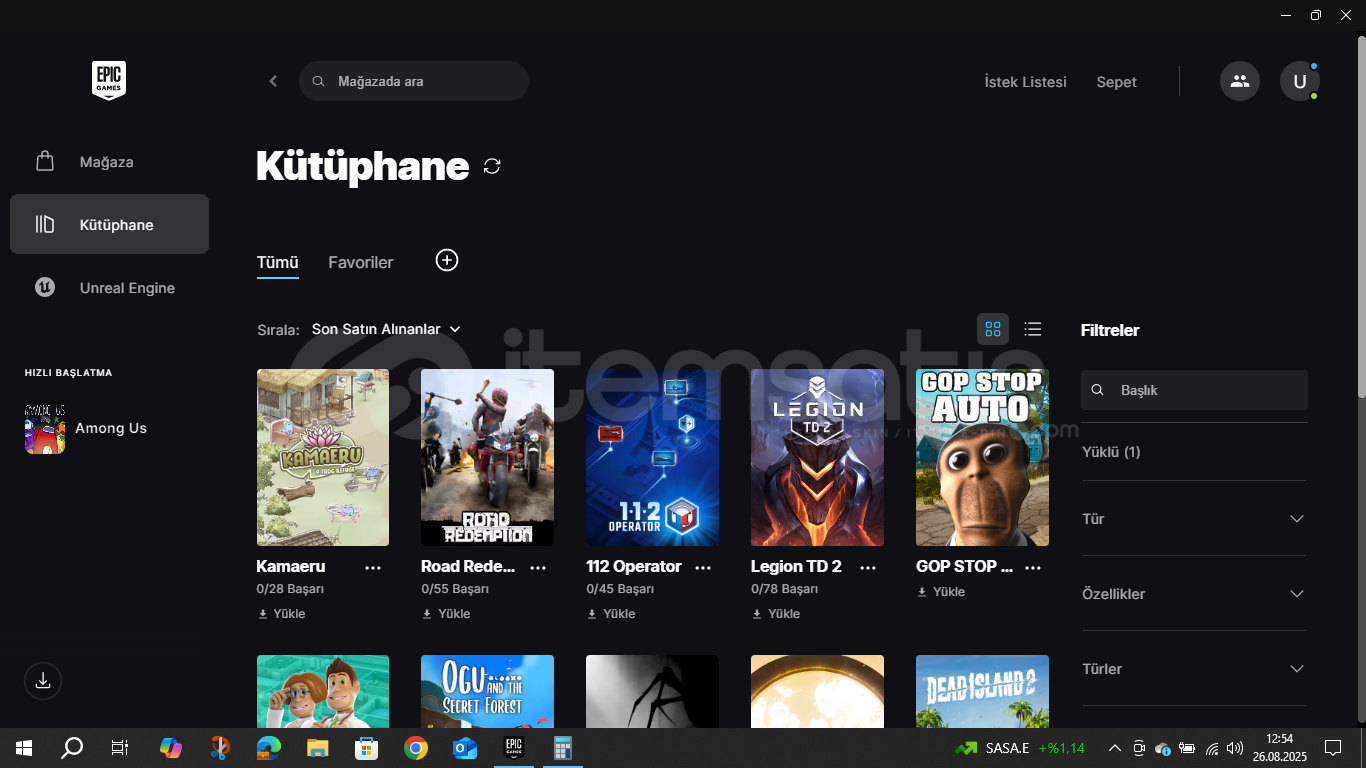Open Calculator from the taskbar
The image size is (1366, 768).
(x=563, y=747)
